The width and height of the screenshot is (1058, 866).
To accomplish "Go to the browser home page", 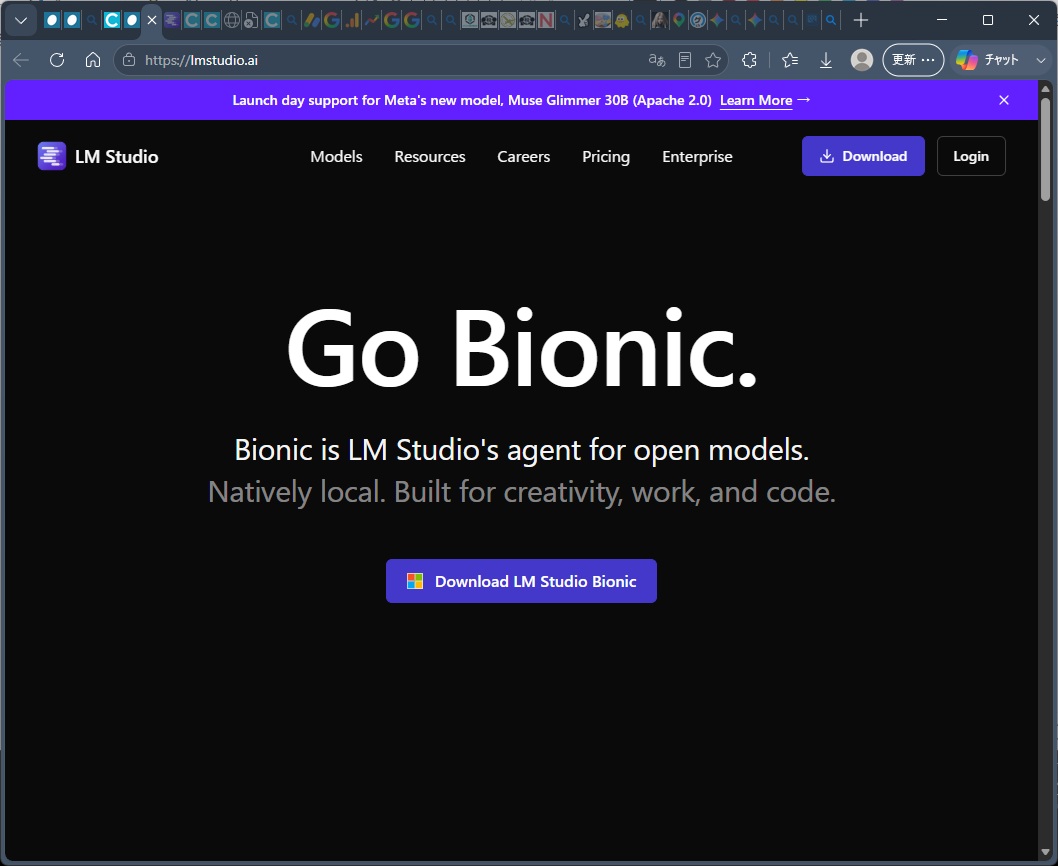I will click(93, 60).
